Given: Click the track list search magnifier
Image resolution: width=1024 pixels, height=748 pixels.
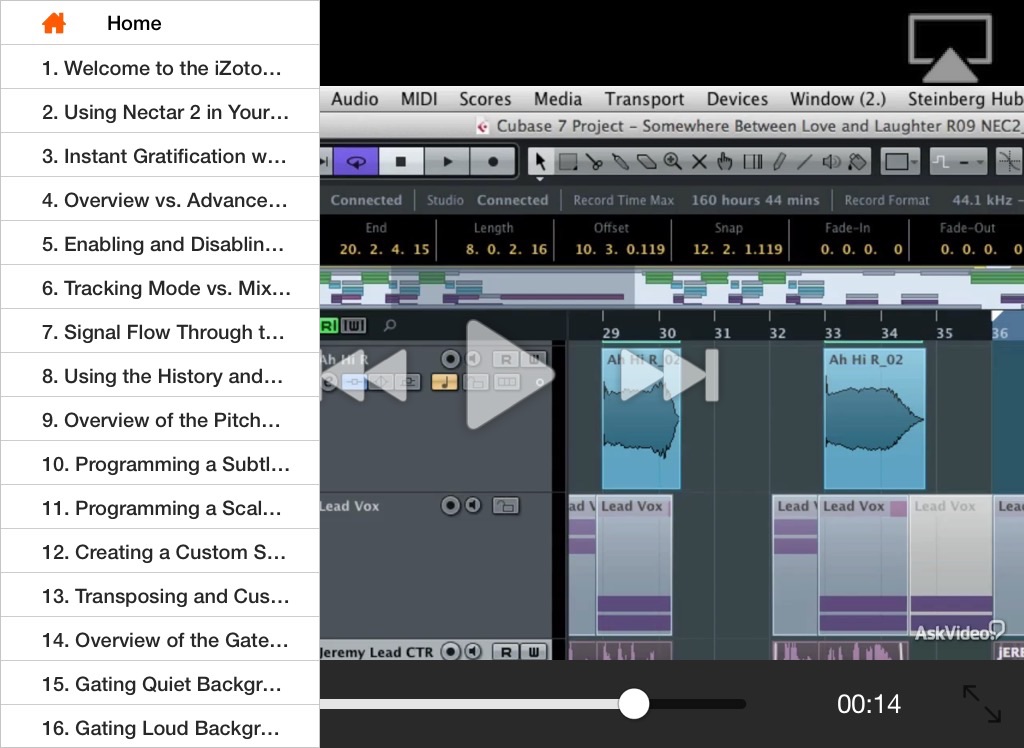Looking at the screenshot, I should [x=390, y=325].
